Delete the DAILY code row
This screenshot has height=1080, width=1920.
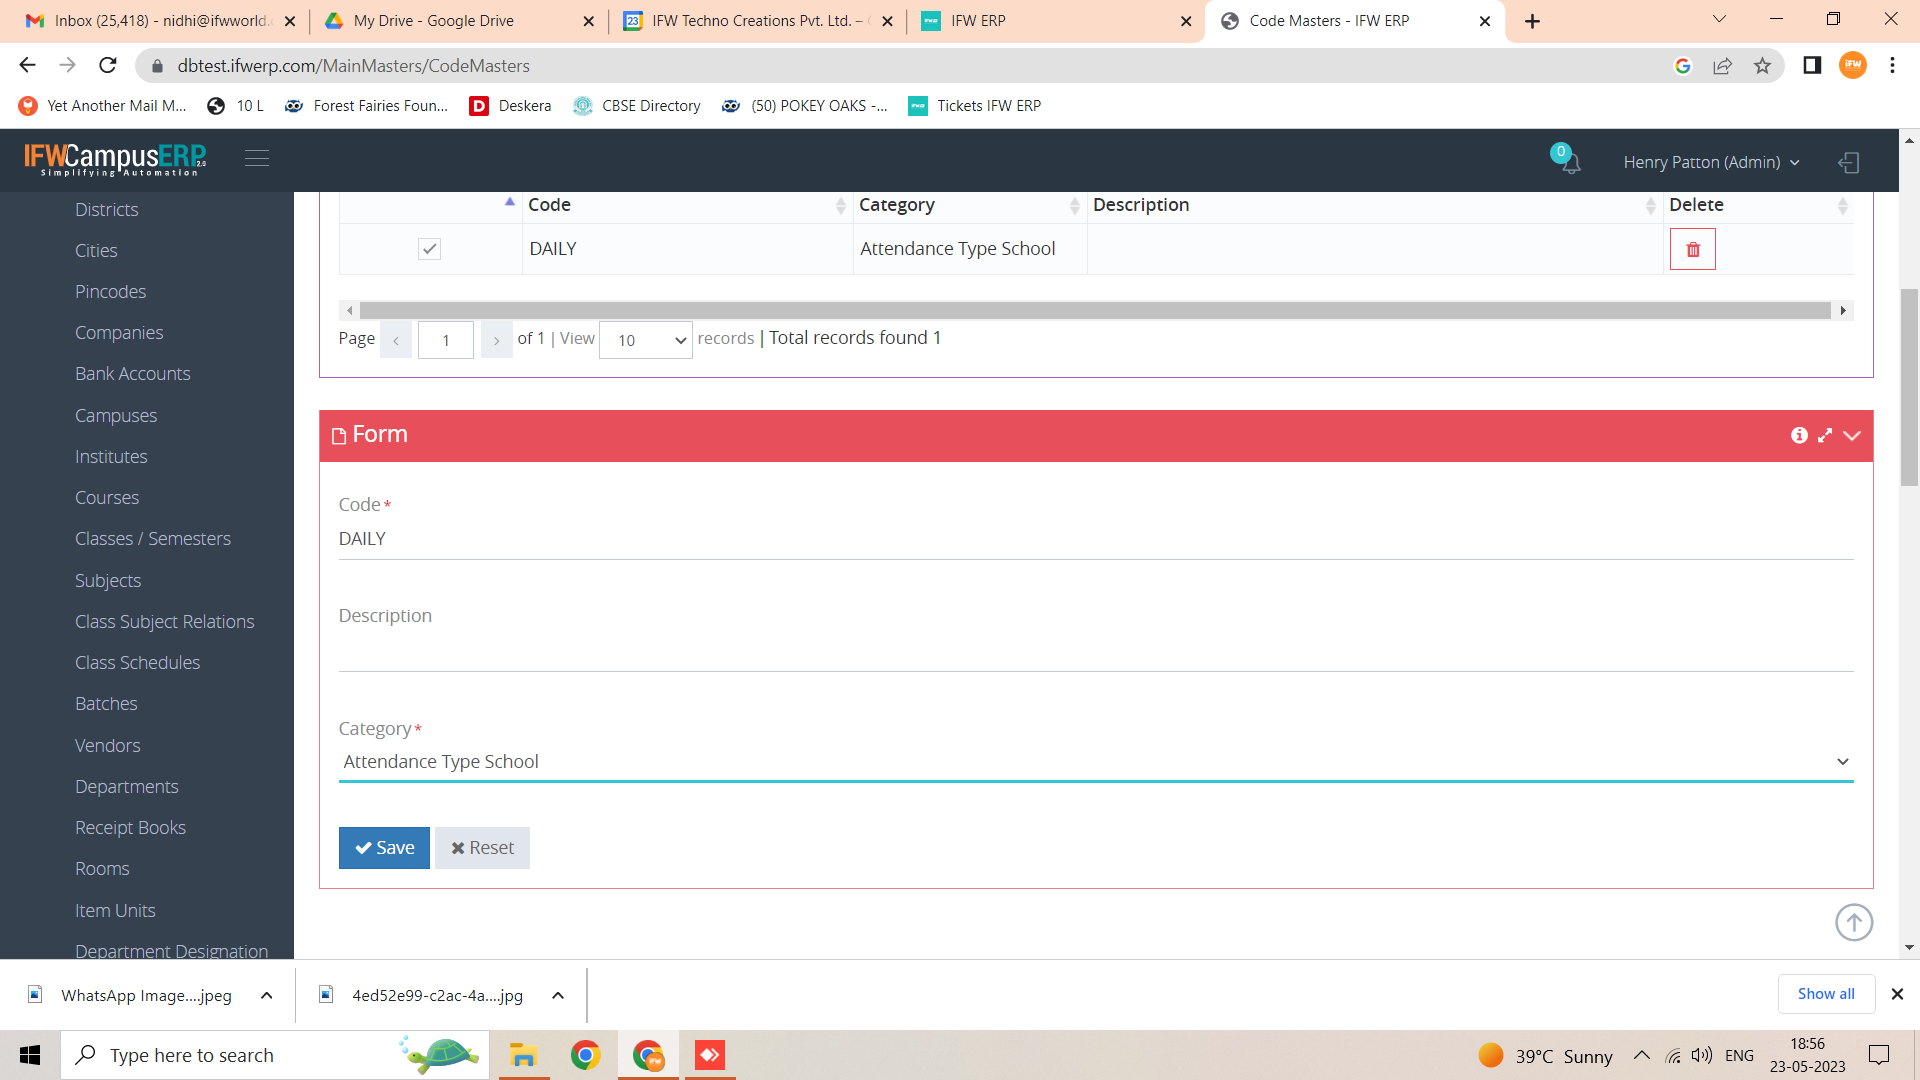click(x=1692, y=249)
